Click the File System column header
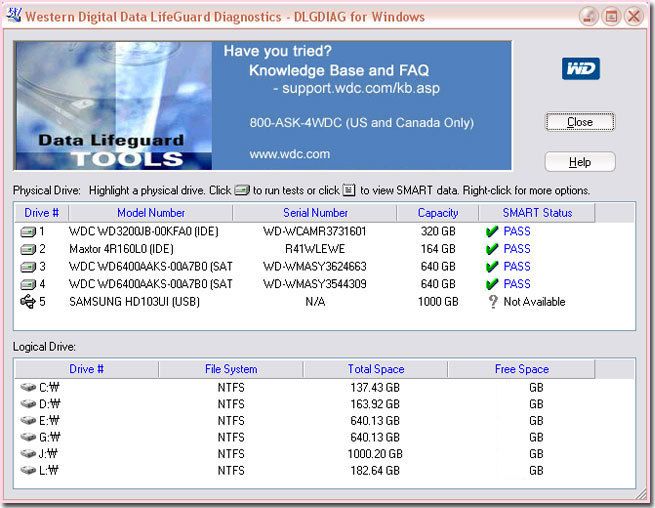The image size is (655, 508). coord(231,369)
